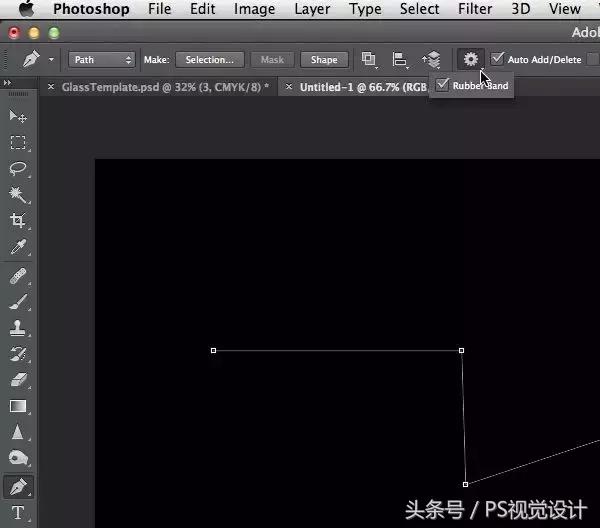This screenshot has height=528, width=600.
Task: Select the Clone Stamp tool
Action: point(18,328)
